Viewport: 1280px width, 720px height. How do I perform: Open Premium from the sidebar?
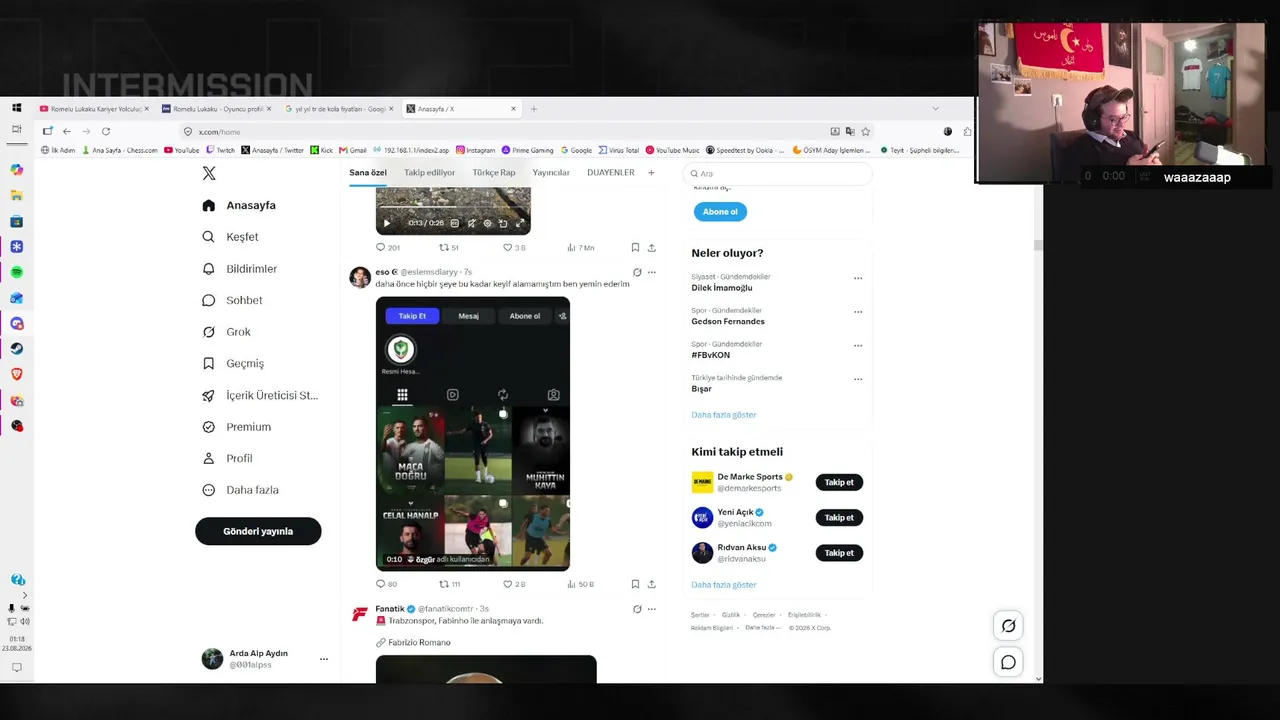click(x=237, y=427)
